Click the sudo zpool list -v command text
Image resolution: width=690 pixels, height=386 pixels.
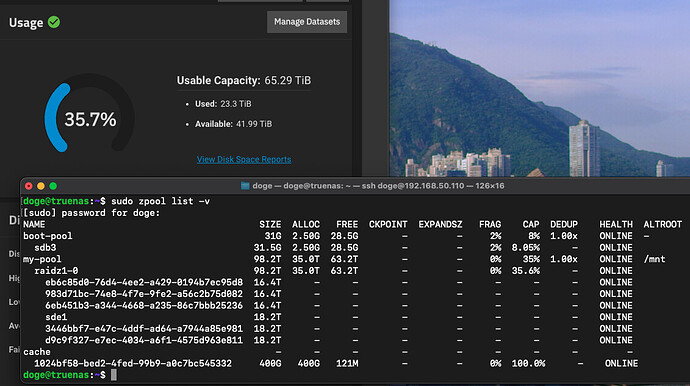[x=160, y=201]
